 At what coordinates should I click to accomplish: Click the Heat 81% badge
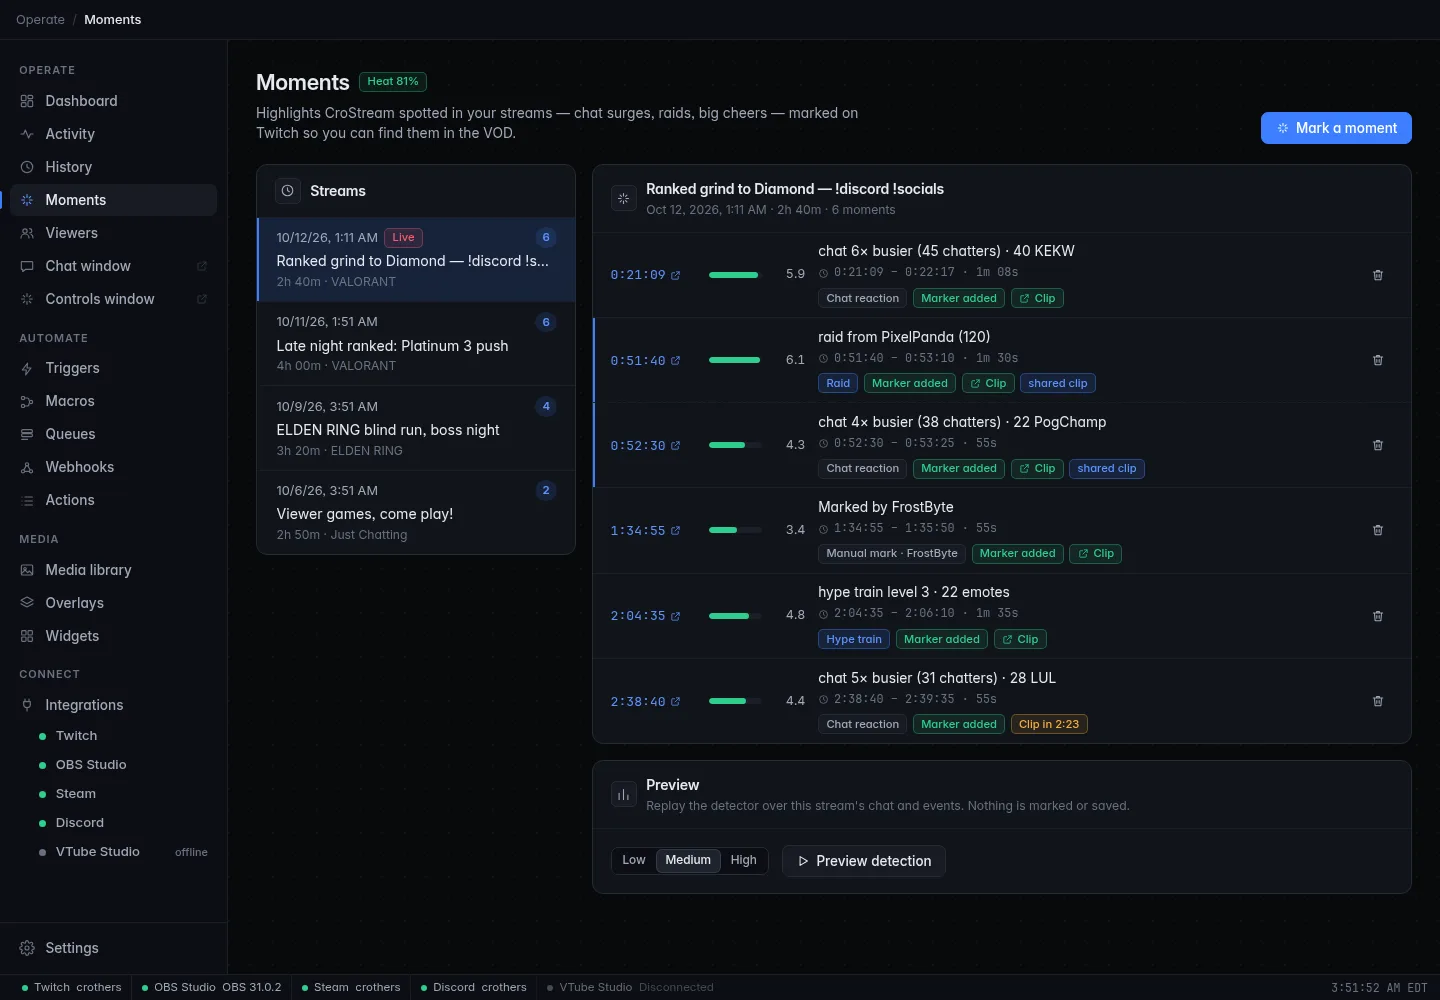(393, 82)
